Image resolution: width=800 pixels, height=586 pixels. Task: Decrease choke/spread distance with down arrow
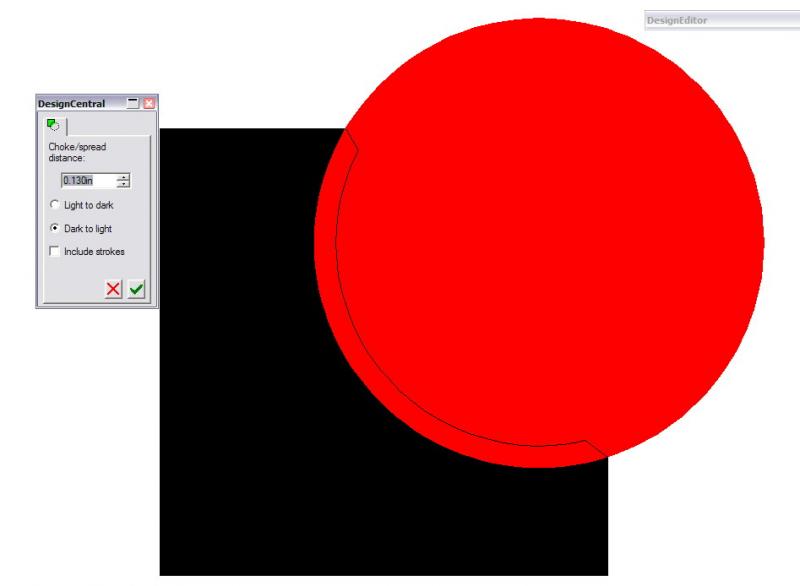click(123, 184)
